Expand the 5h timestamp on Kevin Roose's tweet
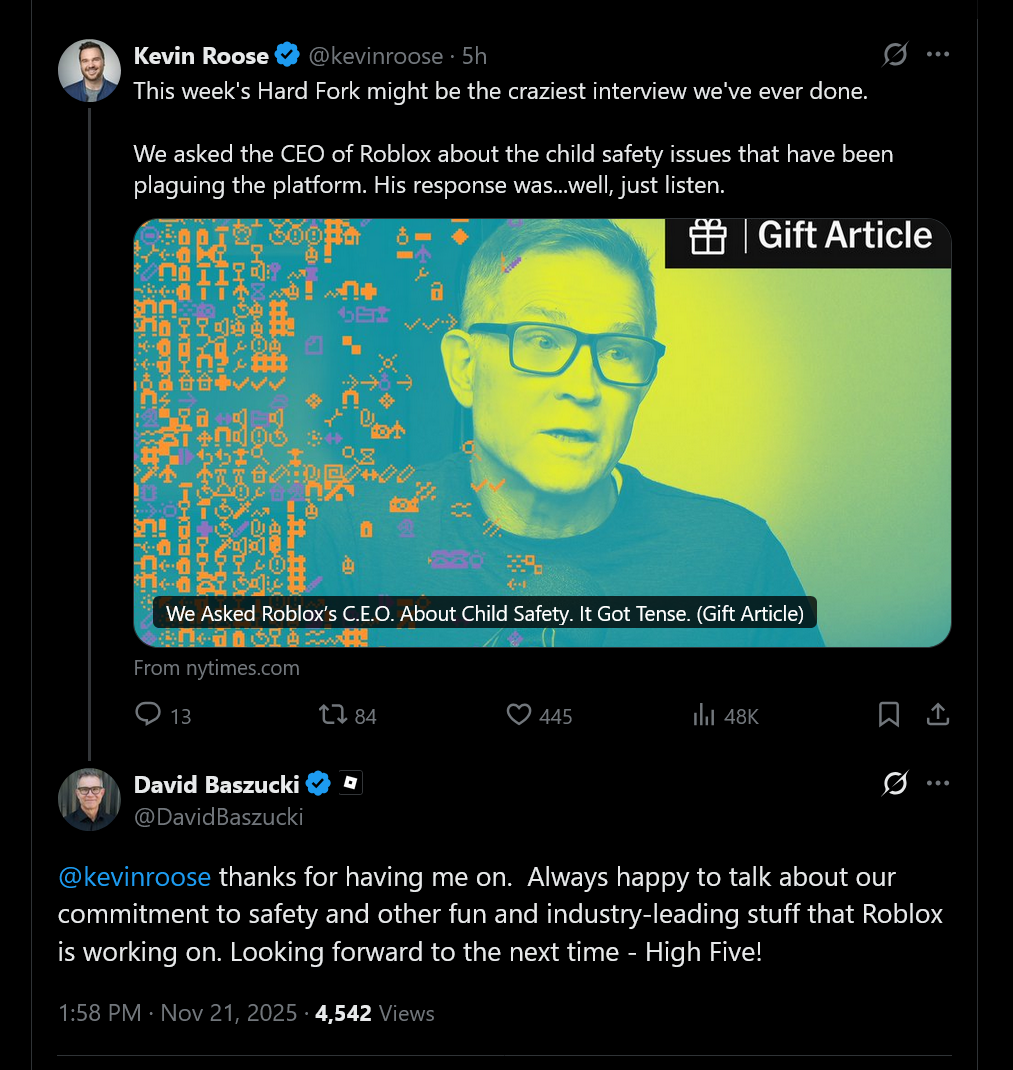Screen dimensions: 1013x1070 (475, 56)
